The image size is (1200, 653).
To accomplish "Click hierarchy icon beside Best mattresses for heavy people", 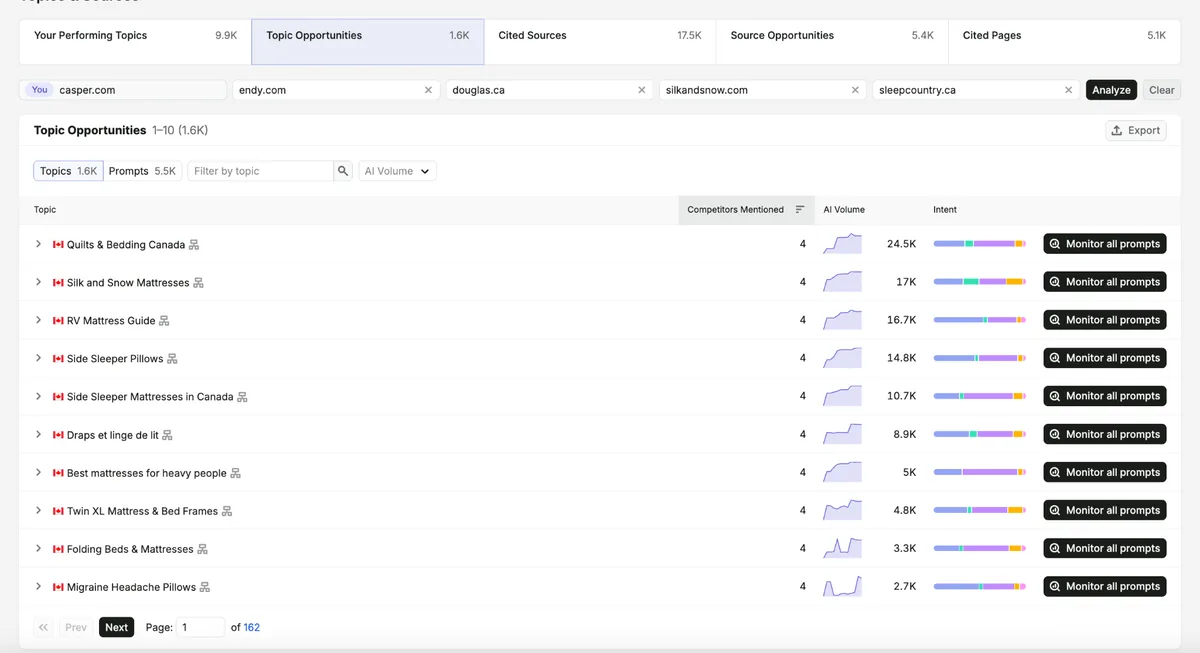I will (235, 473).
